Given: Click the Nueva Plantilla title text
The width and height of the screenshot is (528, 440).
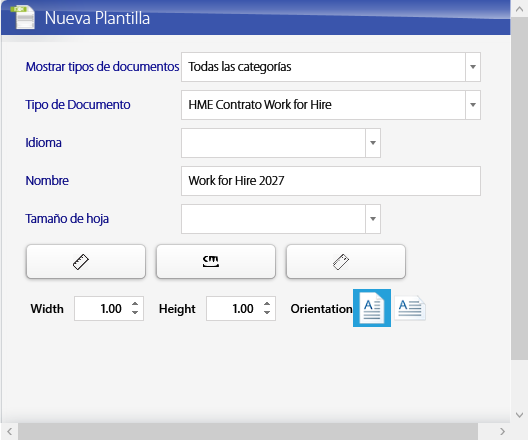Looking at the screenshot, I should (97, 18).
